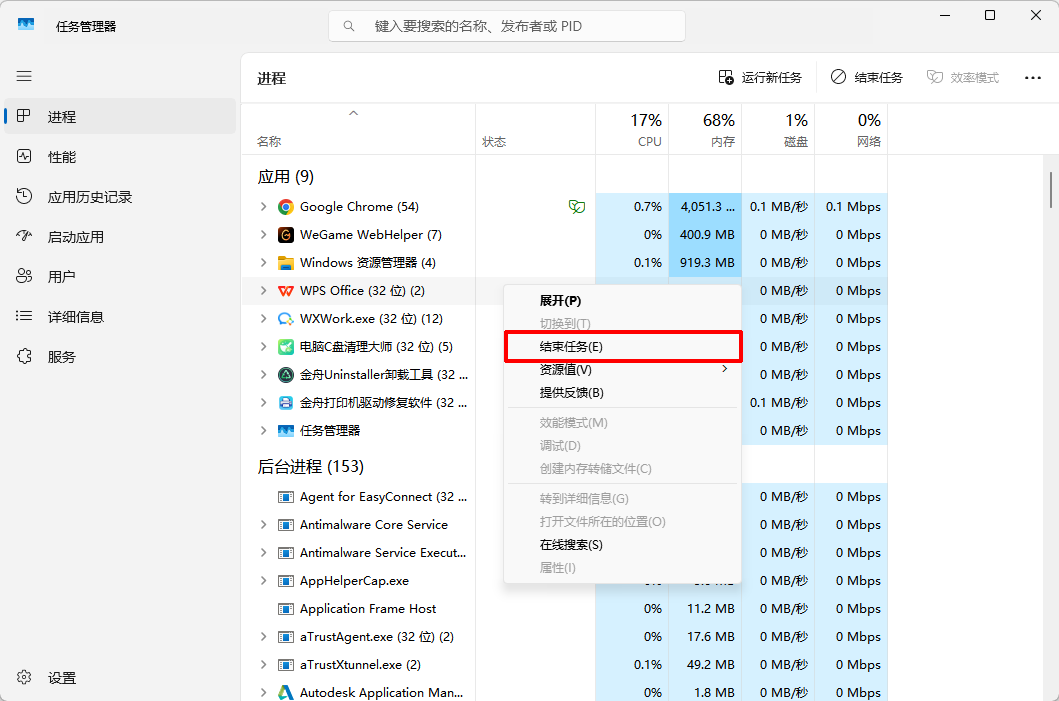Click the 任务管理器 icon in process list
1059x701 pixels.
click(286, 431)
